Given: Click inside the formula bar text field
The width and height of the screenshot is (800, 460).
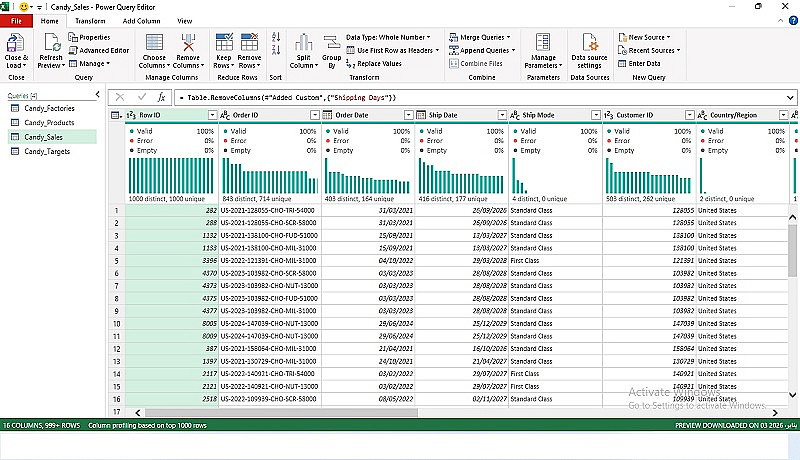Looking at the screenshot, I should coord(480,97).
